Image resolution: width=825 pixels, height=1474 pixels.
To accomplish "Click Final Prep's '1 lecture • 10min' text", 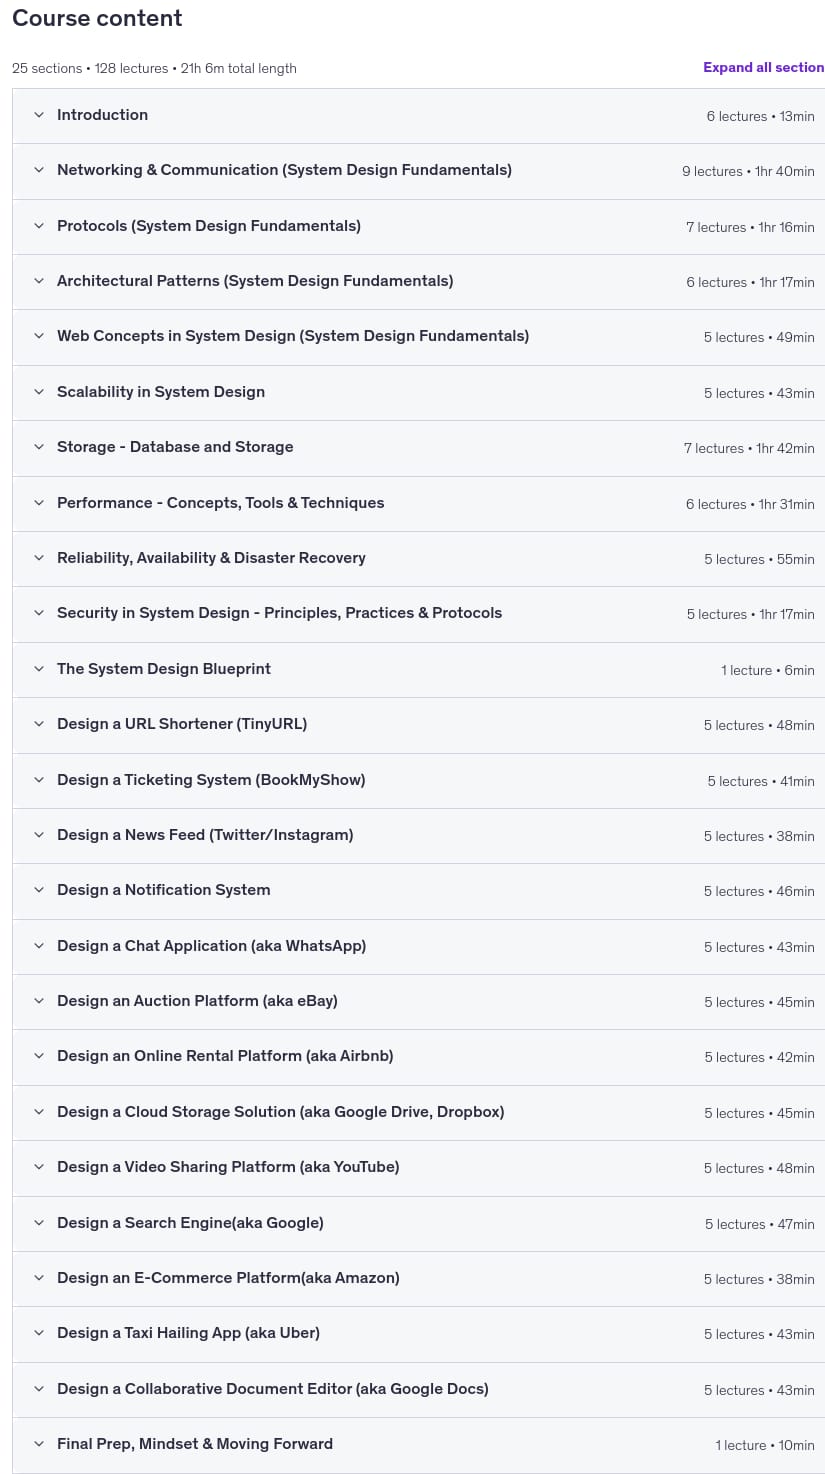I will 765,1446.
